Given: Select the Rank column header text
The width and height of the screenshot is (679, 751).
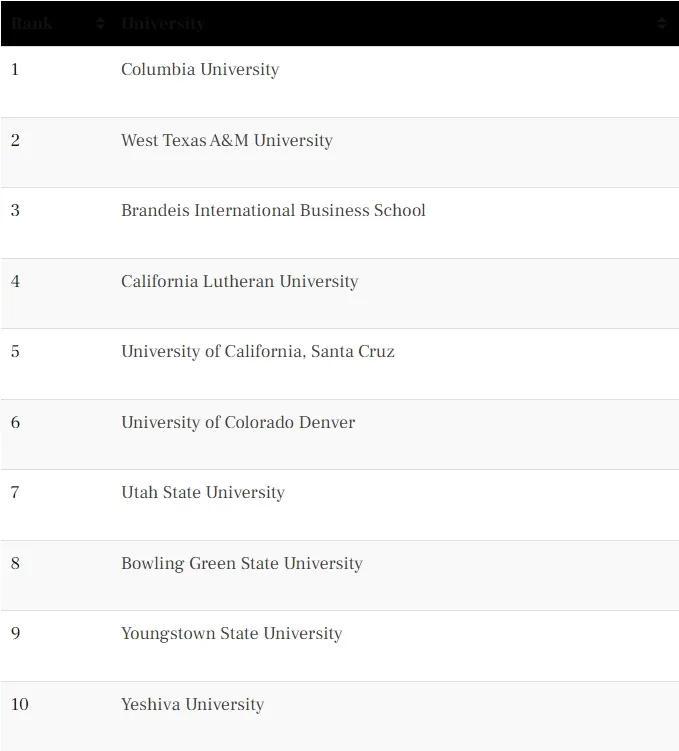Looking at the screenshot, I should click(x=32, y=23).
